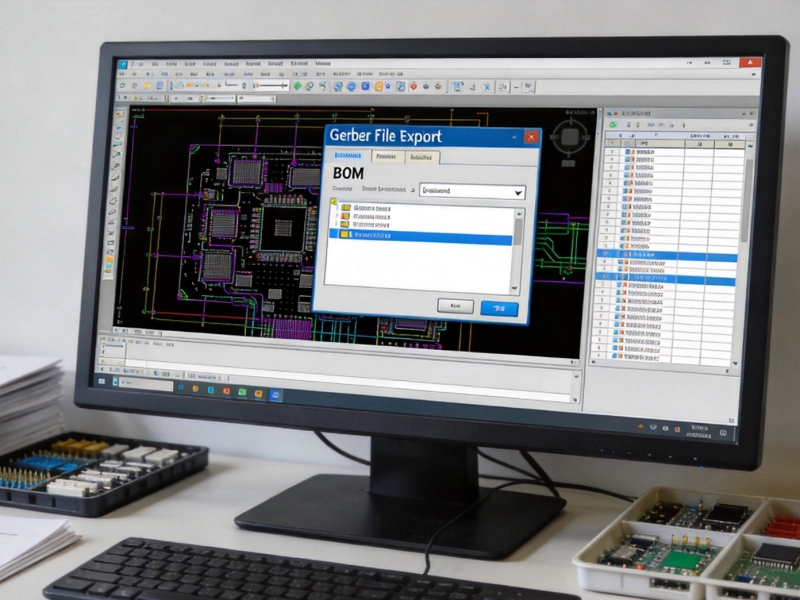Screen dimensions: 800x600
Task: Click the blue confirm button in Gerber File Export
Action: point(499,308)
